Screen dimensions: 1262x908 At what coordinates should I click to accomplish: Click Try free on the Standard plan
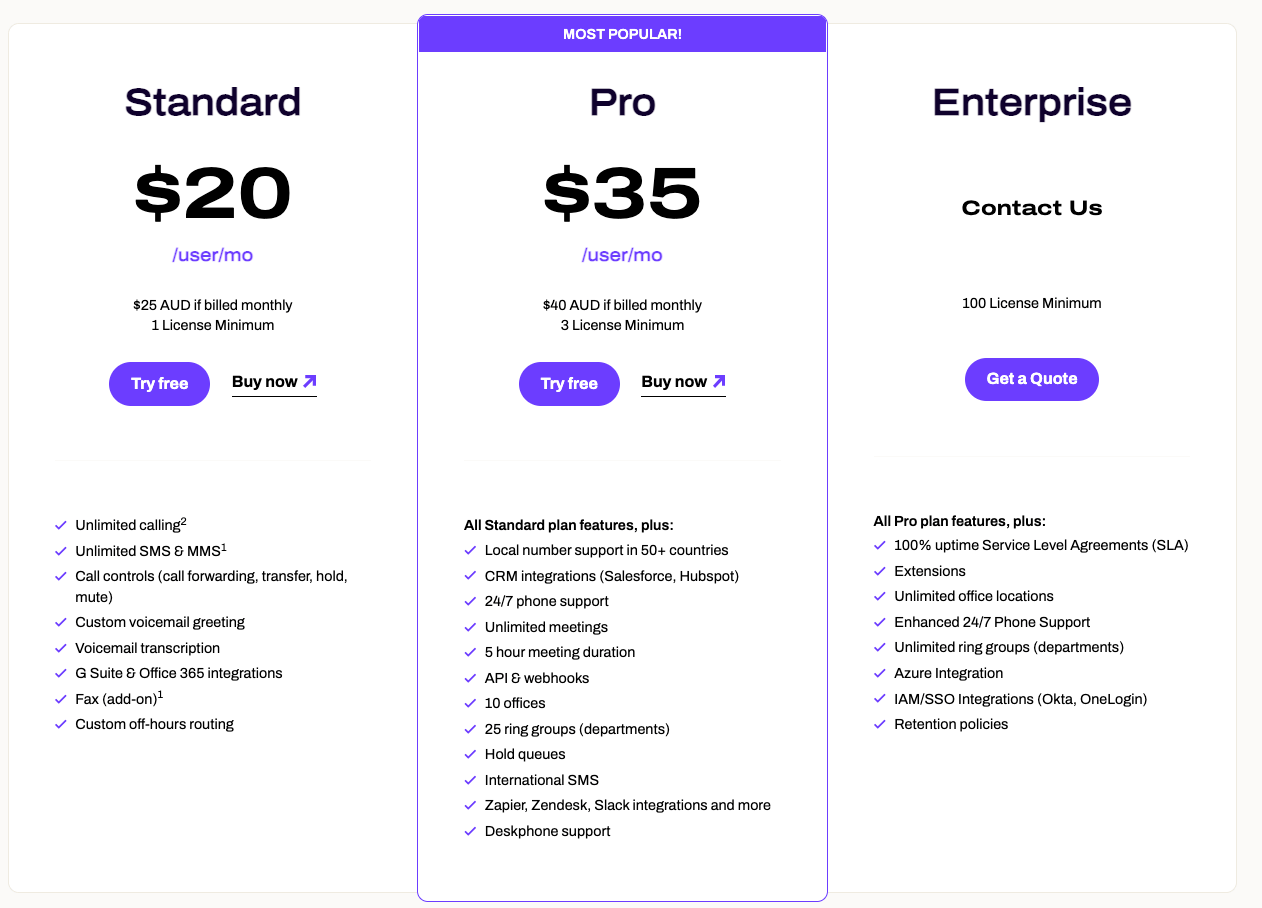pos(159,383)
